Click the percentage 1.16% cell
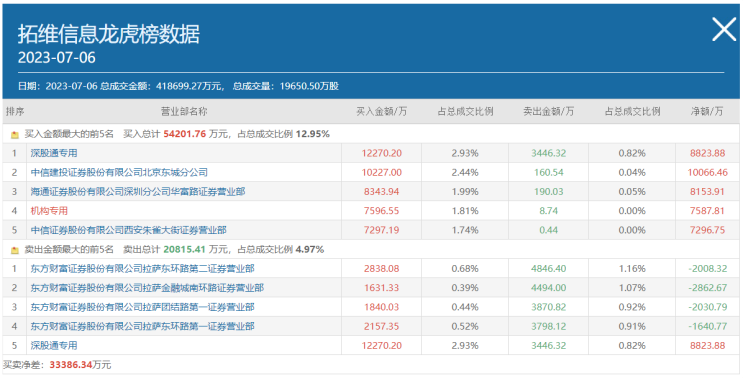This screenshot has height=379, width=743. click(632, 269)
